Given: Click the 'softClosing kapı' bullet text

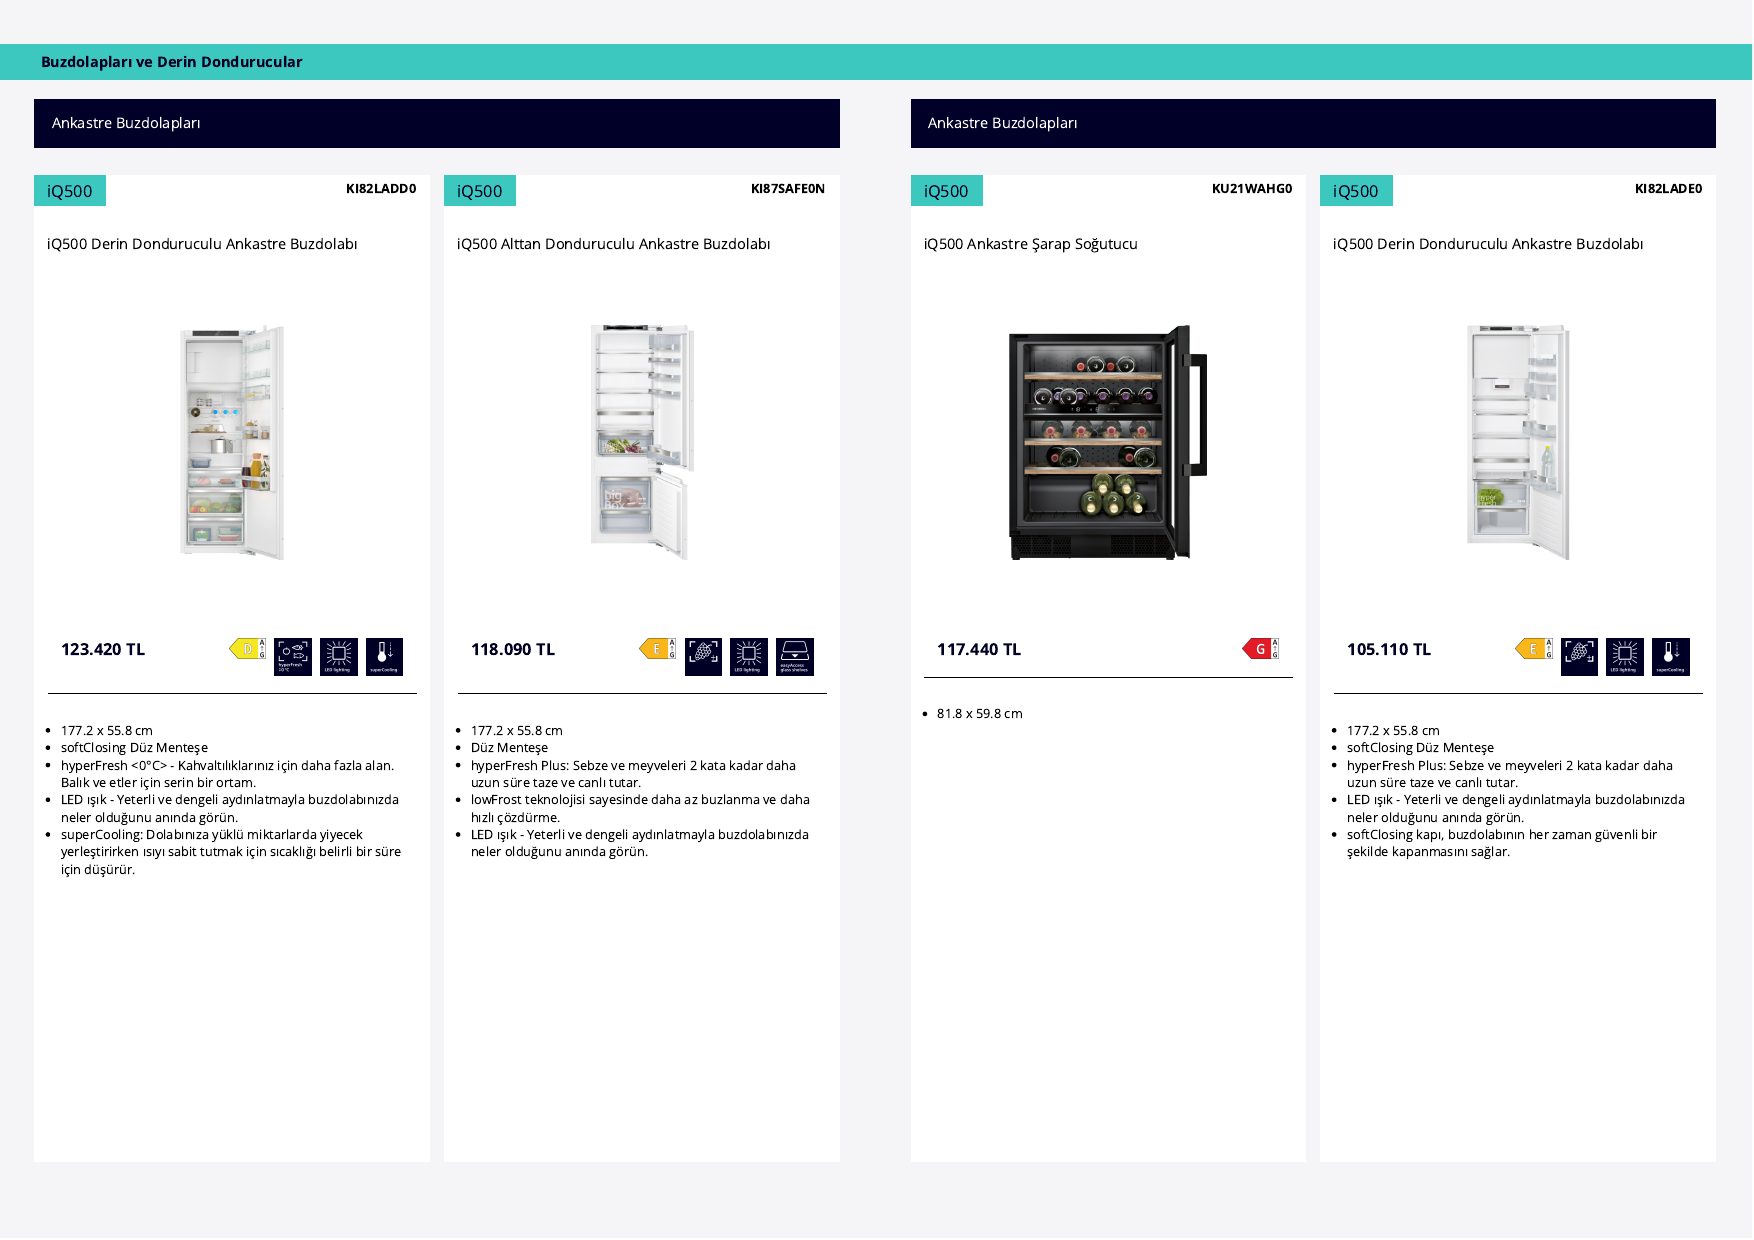Looking at the screenshot, I should 1502,843.
